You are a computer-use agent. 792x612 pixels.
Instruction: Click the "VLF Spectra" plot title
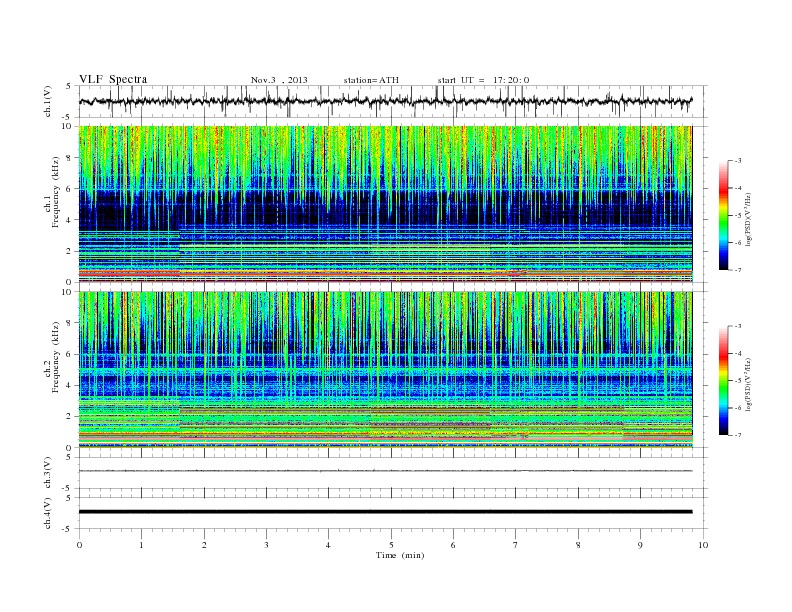113,79
